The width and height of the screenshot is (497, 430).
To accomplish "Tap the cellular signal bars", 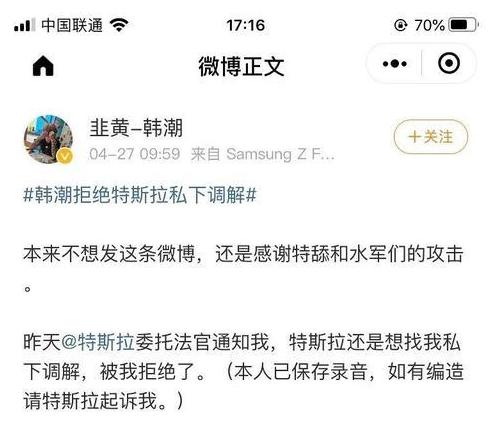I will [x=24, y=25].
